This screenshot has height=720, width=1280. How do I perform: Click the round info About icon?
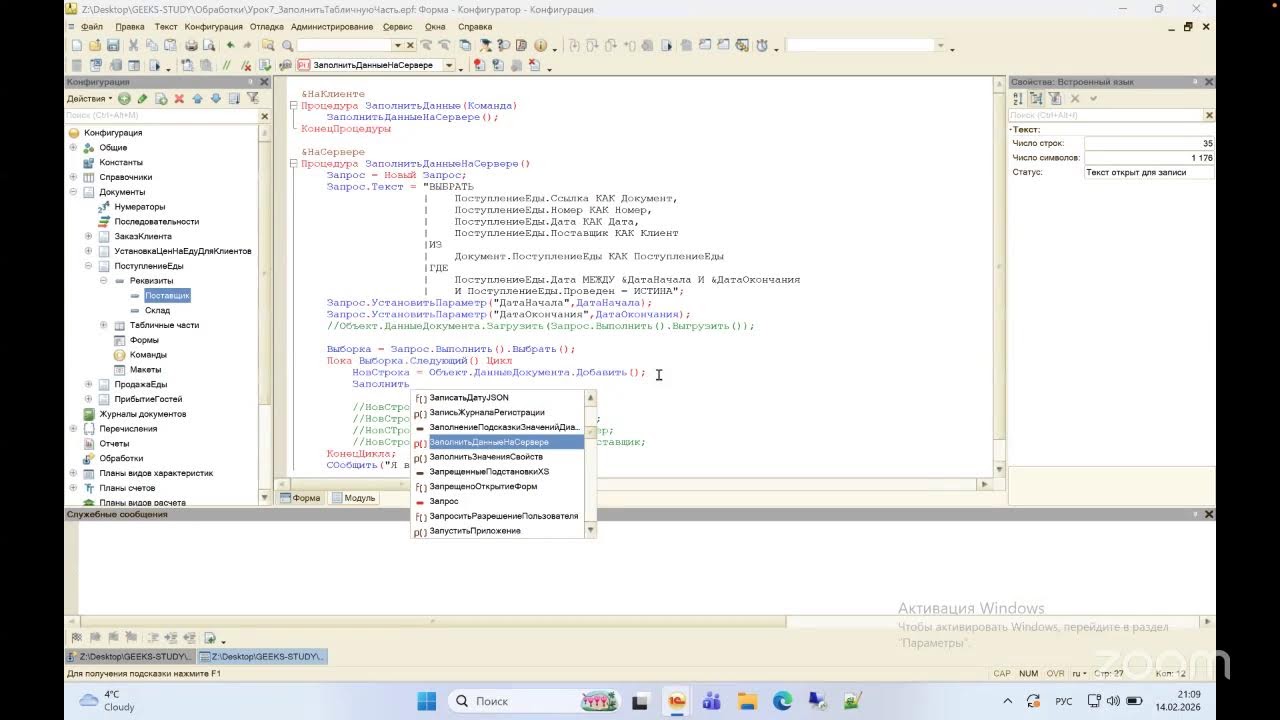pos(540,45)
